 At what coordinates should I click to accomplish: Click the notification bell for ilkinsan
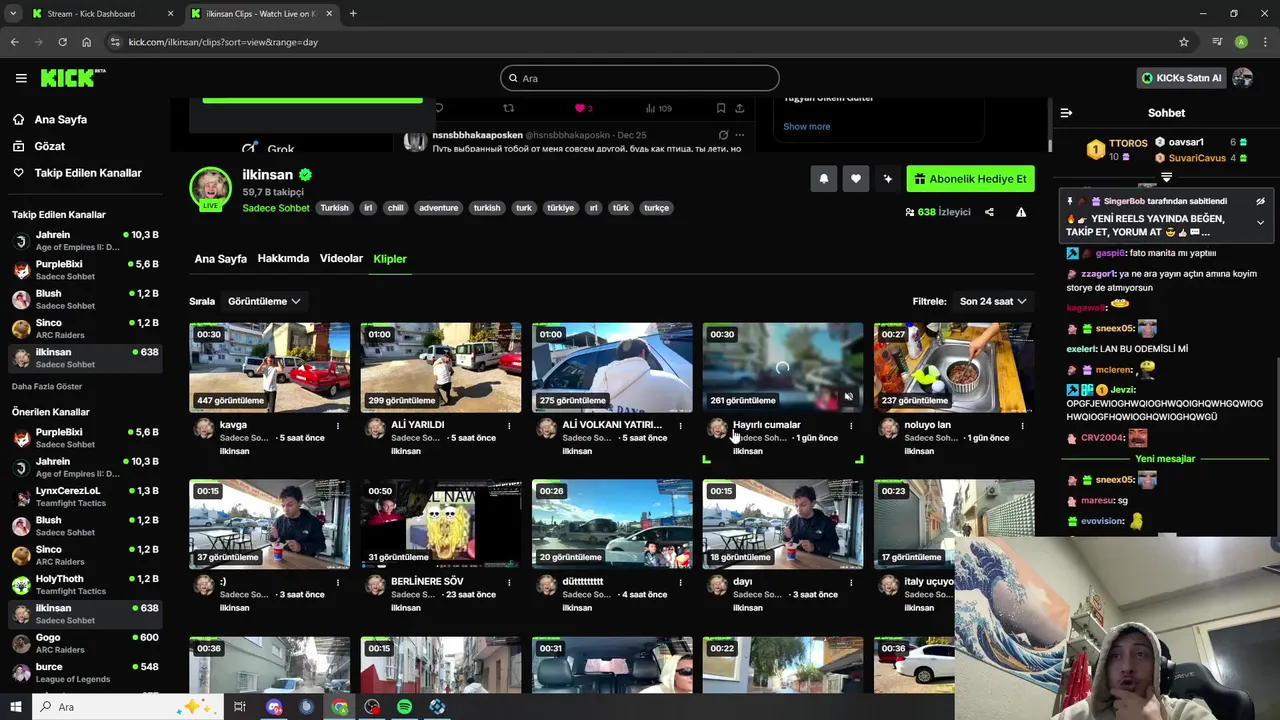[x=824, y=179]
